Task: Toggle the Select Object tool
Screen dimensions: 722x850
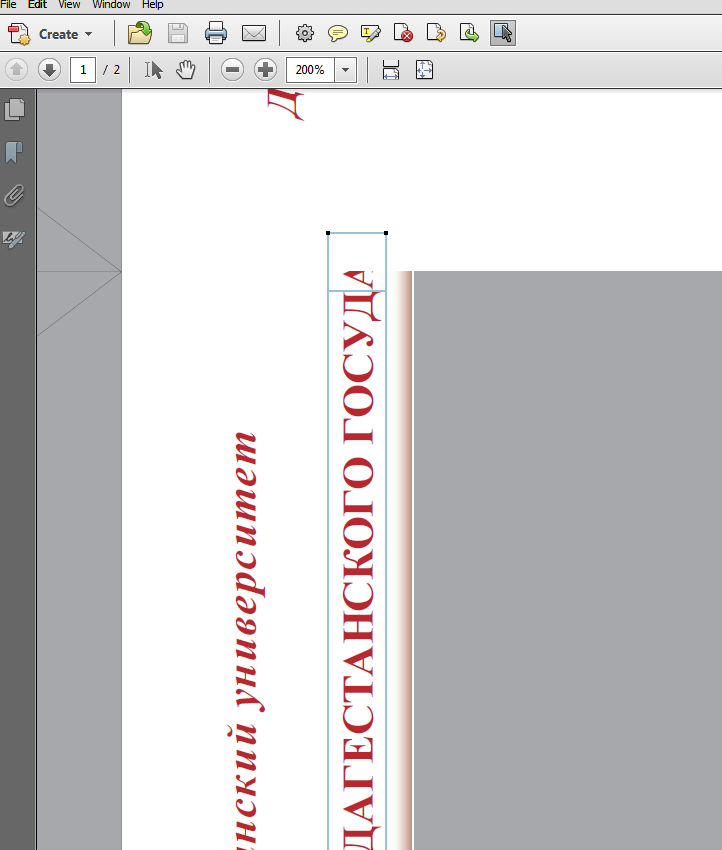Action: point(503,33)
